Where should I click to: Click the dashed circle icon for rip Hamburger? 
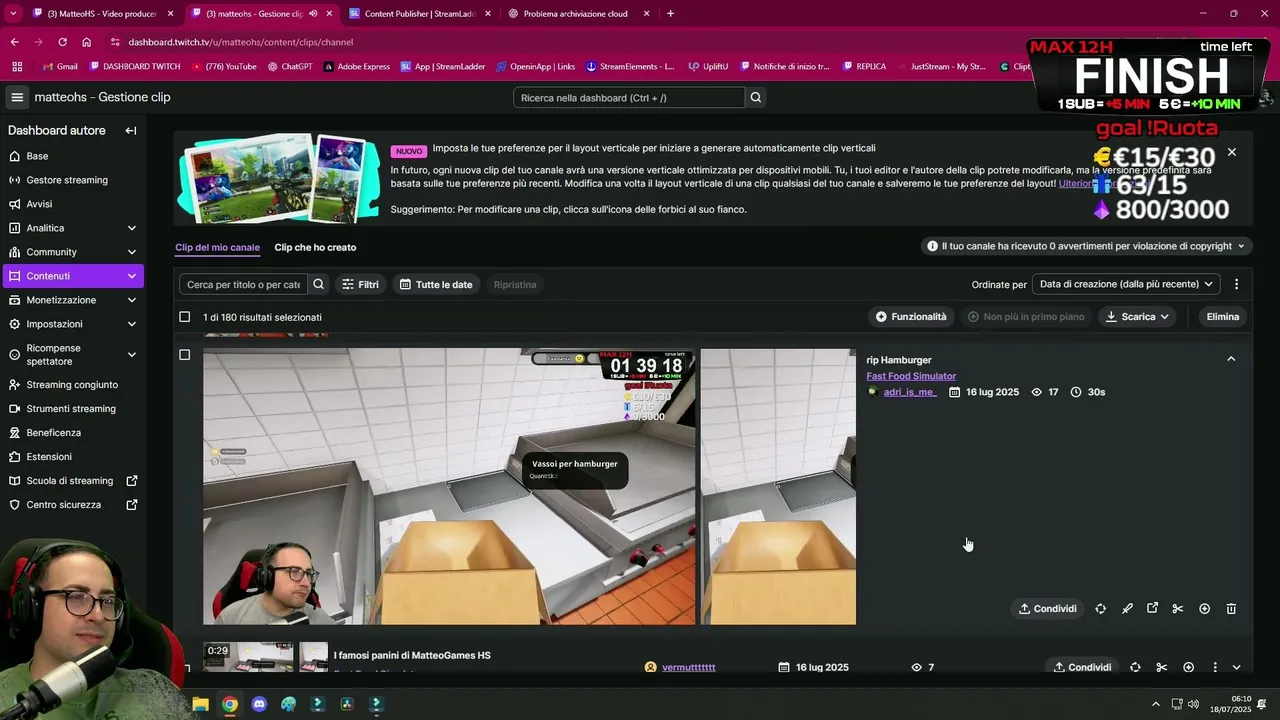coord(1101,609)
